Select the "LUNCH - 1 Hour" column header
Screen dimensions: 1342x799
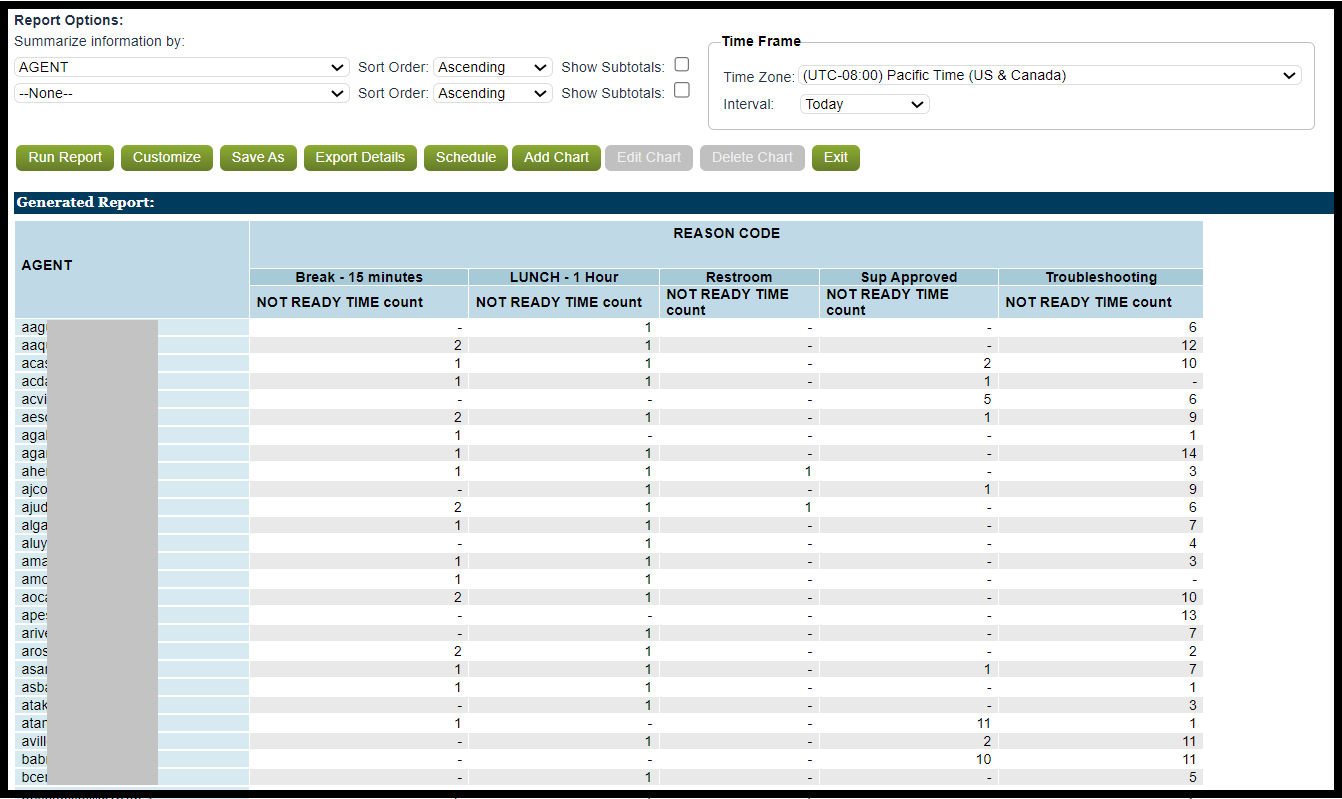pyautogui.click(x=564, y=277)
